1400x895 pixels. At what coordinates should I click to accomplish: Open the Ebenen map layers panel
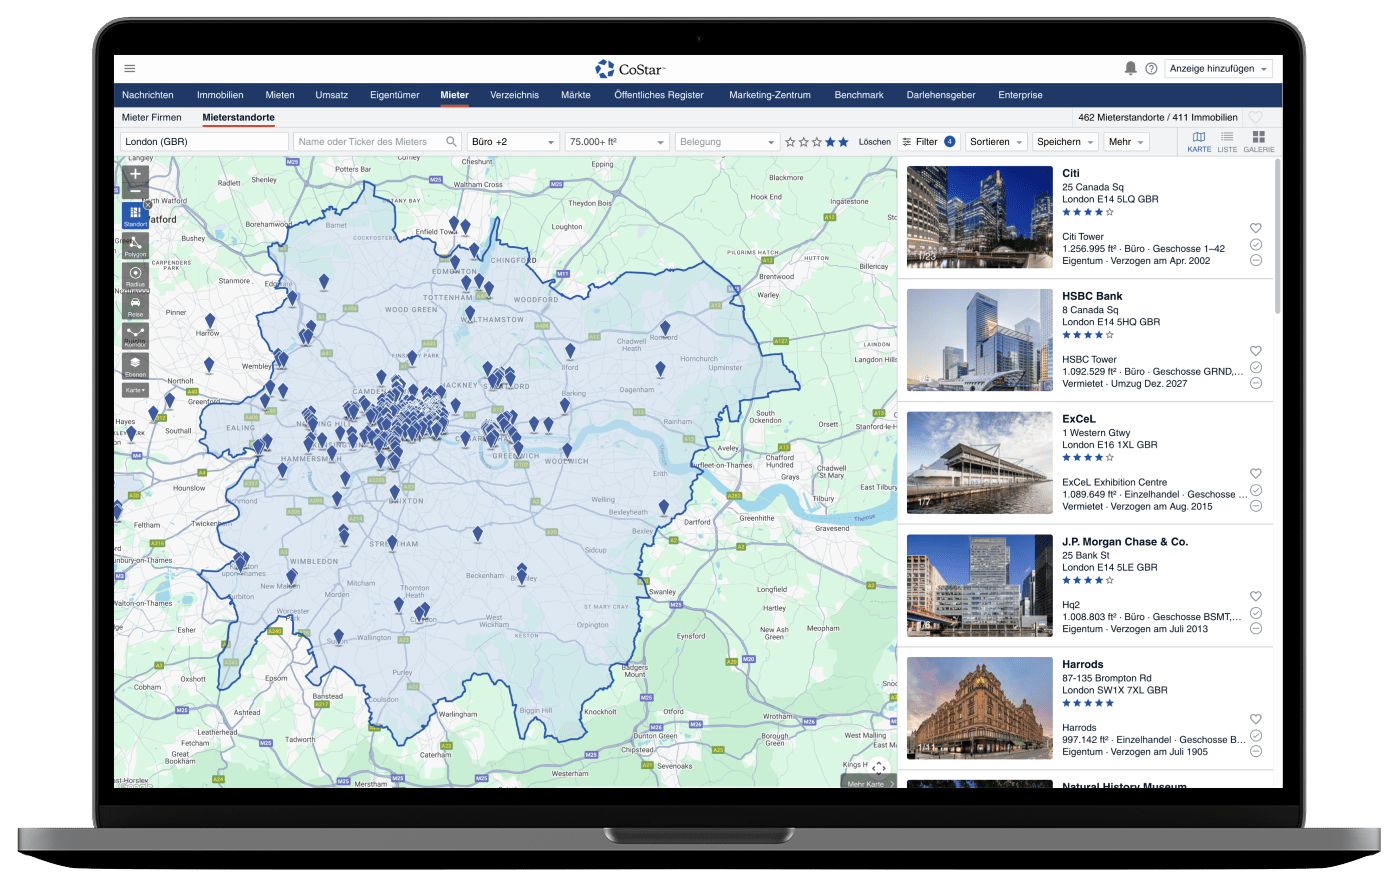[135, 365]
